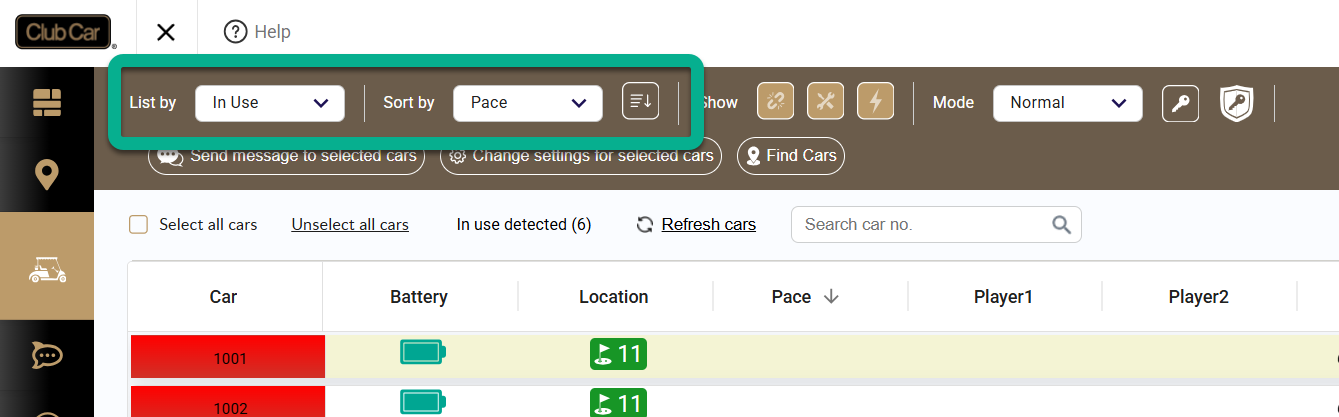Open the map pin sidebar icon

pyautogui.click(x=47, y=175)
